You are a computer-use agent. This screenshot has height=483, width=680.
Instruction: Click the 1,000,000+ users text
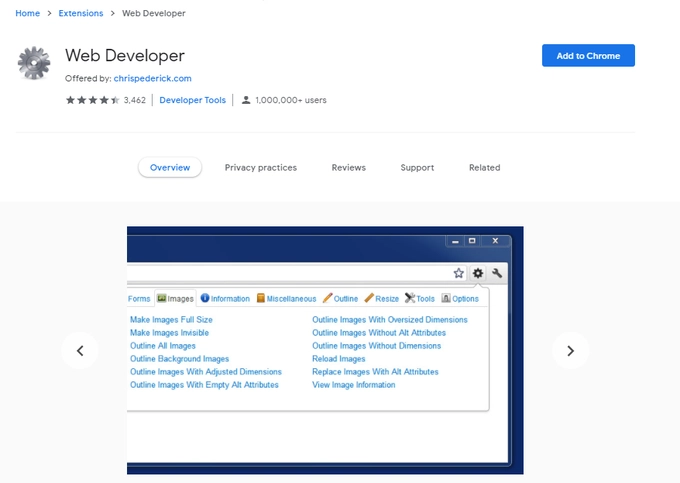click(x=291, y=100)
